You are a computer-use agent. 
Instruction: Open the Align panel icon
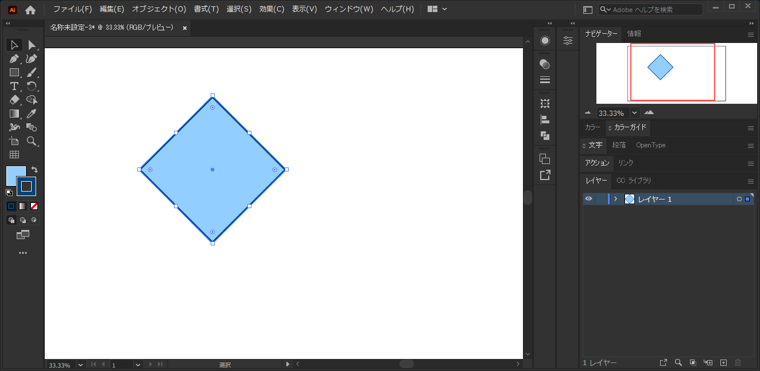pyautogui.click(x=545, y=119)
